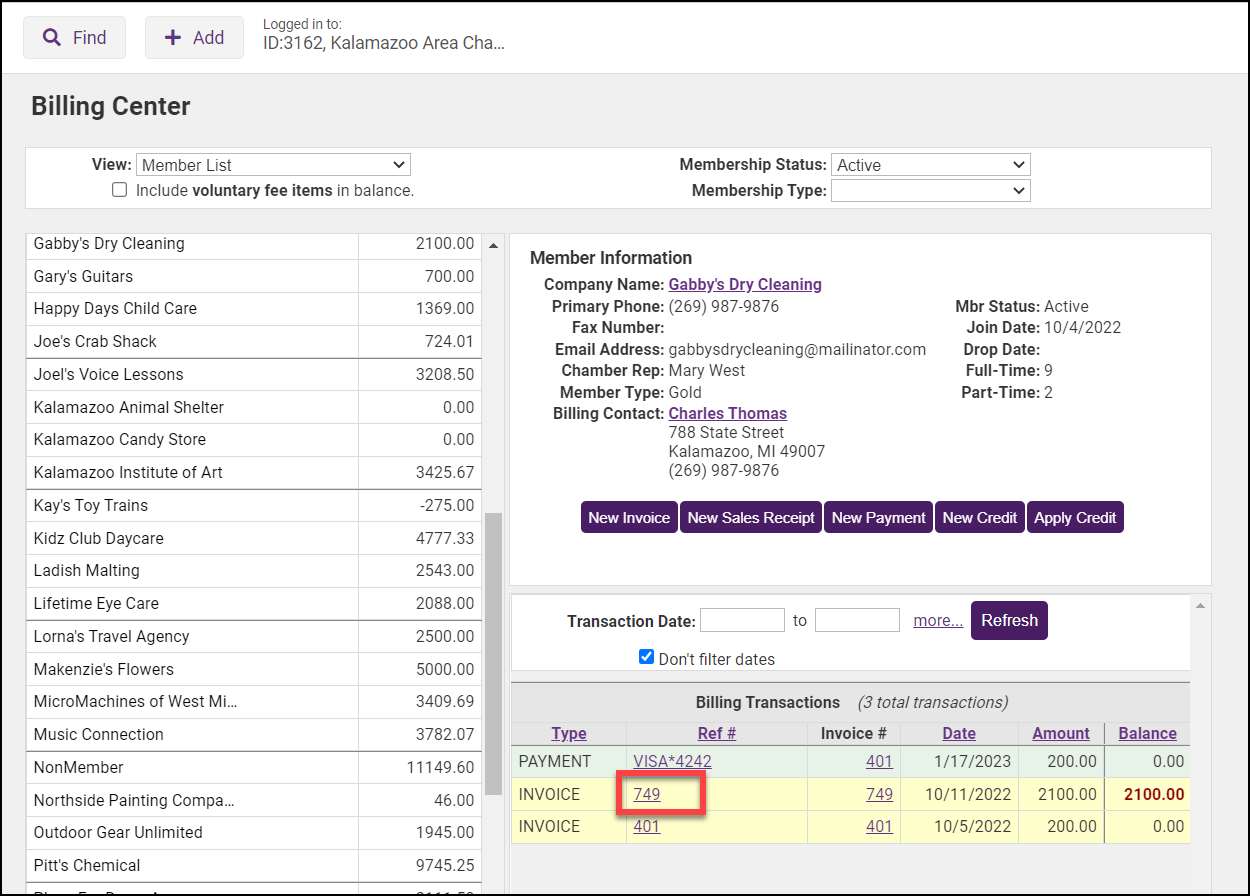1250x896 pixels.
Task: Enable Include voluntary fee items checkbox
Action: point(120,190)
